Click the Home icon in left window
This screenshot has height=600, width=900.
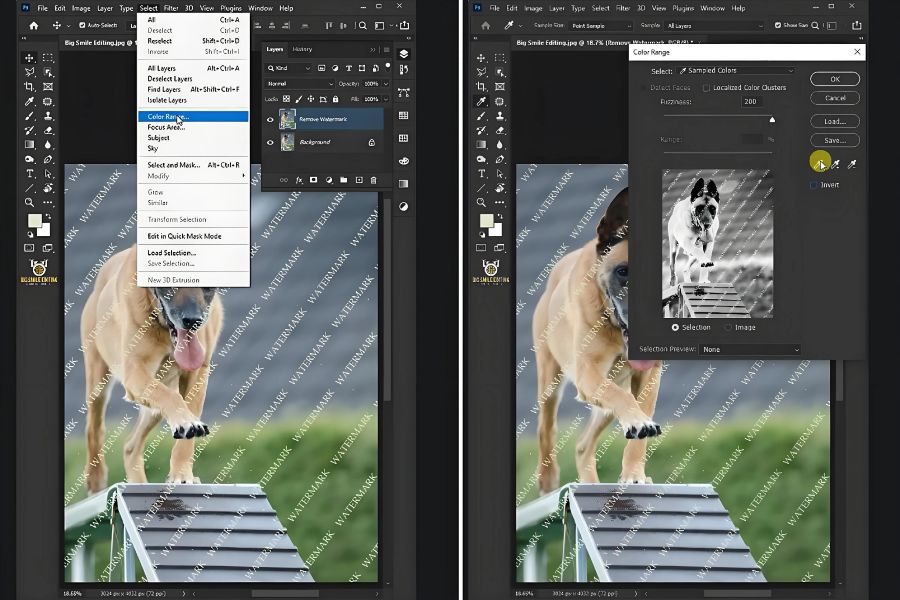pos(34,25)
